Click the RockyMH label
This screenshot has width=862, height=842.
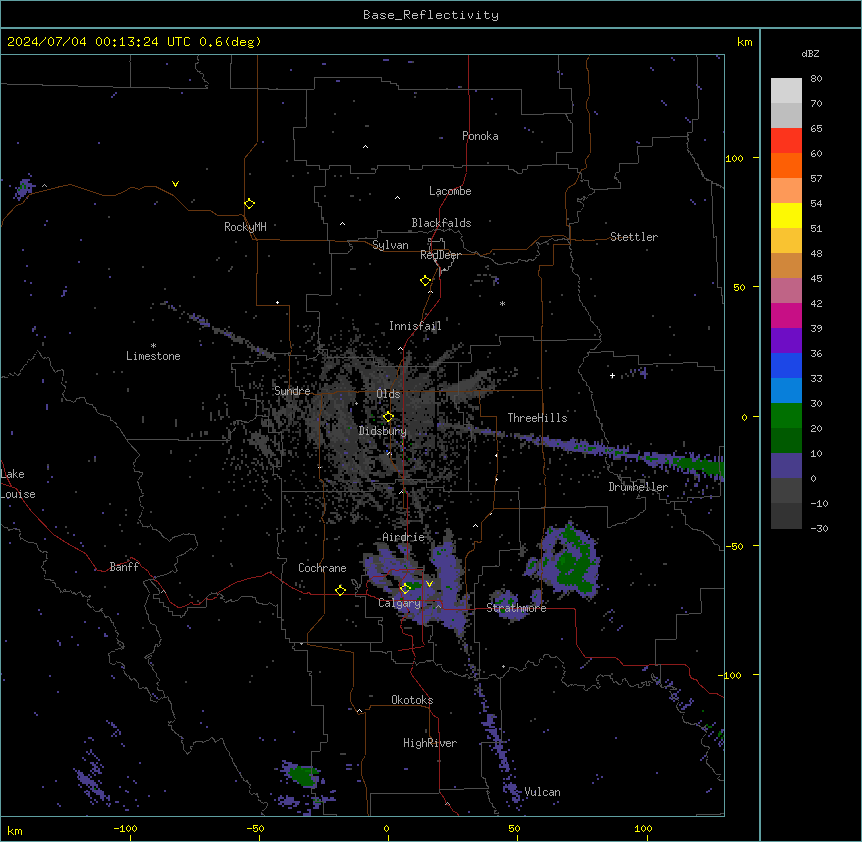click(245, 227)
